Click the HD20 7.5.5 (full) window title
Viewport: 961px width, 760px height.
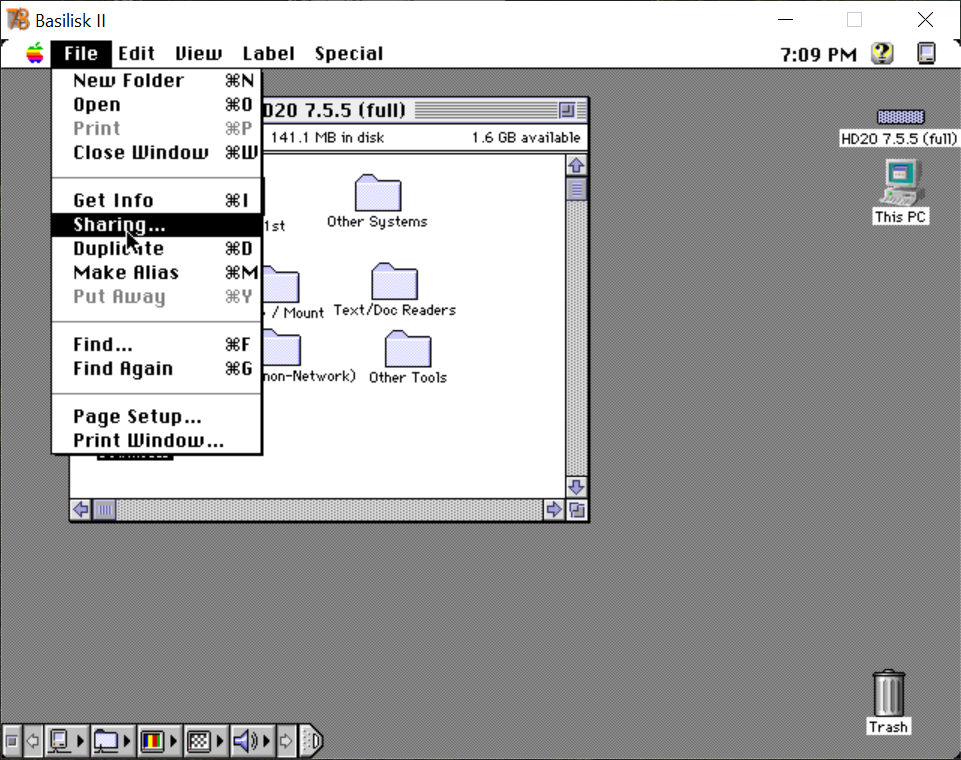click(x=335, y=110)
